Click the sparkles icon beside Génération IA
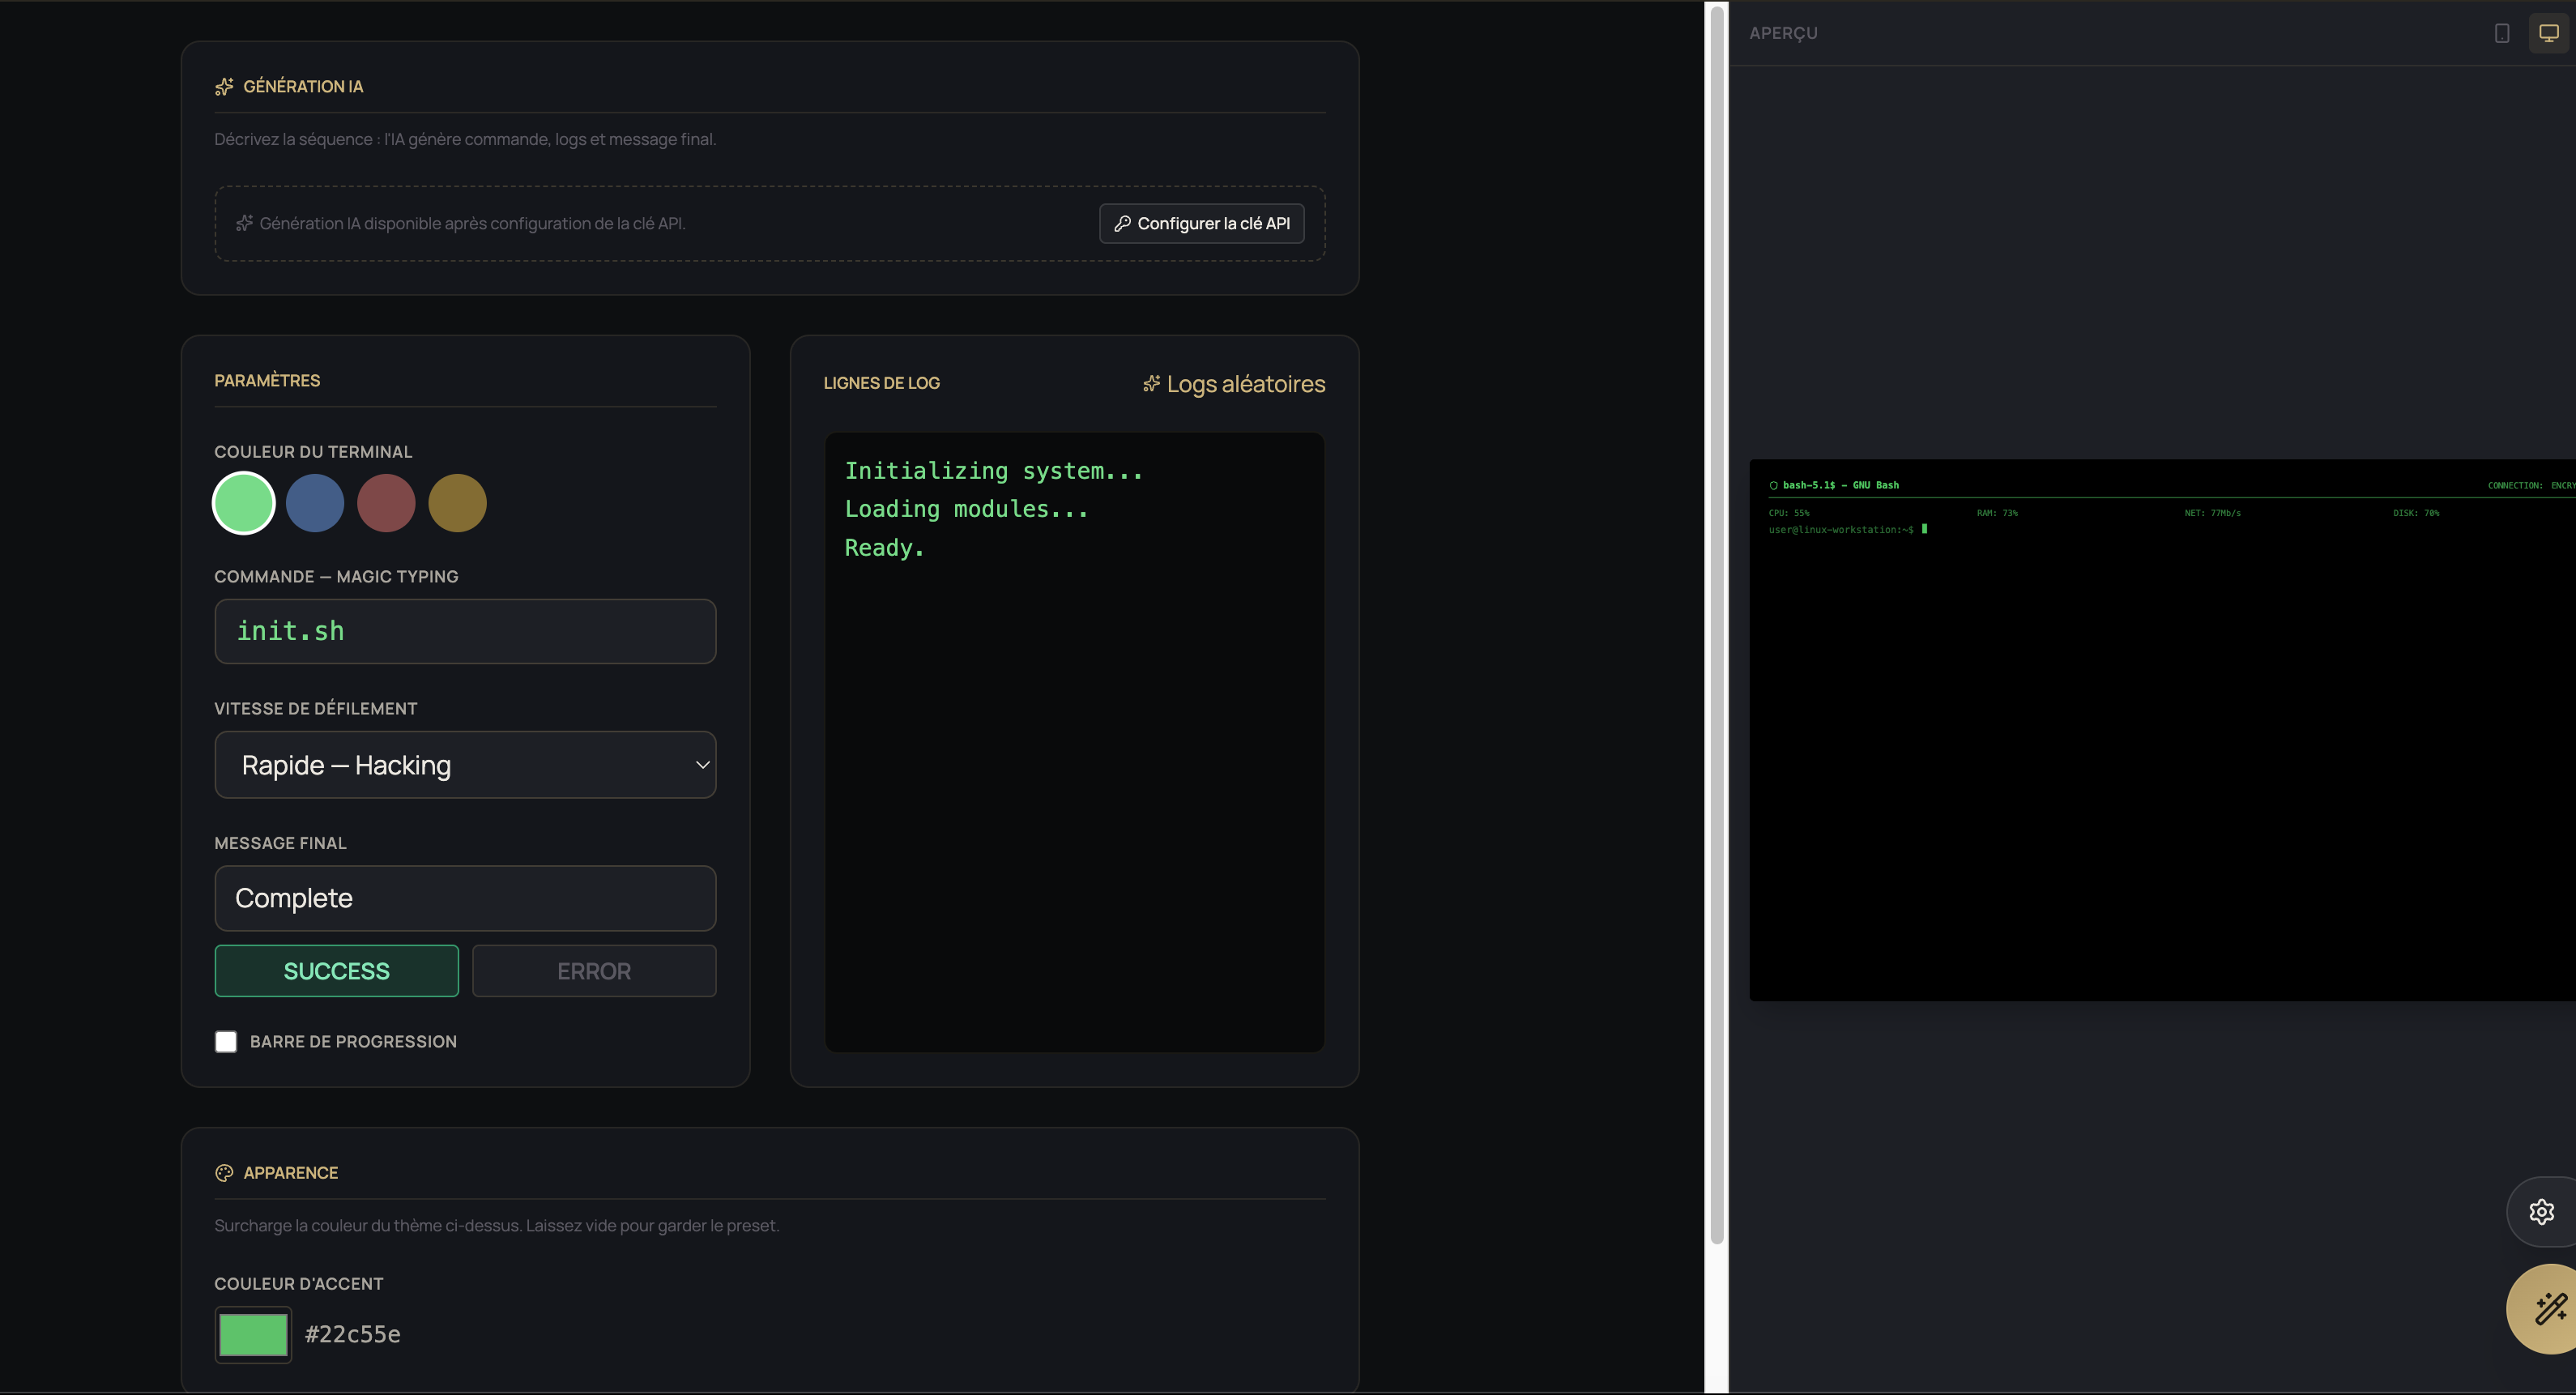This screenshot has width=2576, height=1395. click(224, 87)
